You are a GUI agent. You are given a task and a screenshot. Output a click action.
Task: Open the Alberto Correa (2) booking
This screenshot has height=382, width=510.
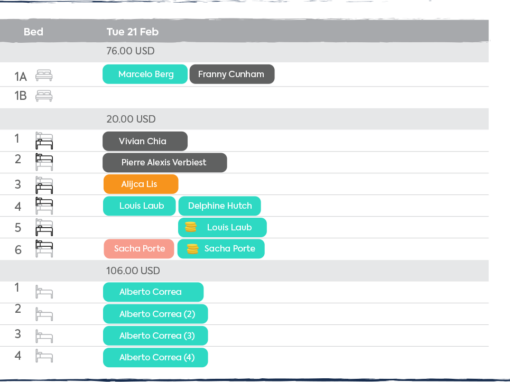tap(155, 314)
